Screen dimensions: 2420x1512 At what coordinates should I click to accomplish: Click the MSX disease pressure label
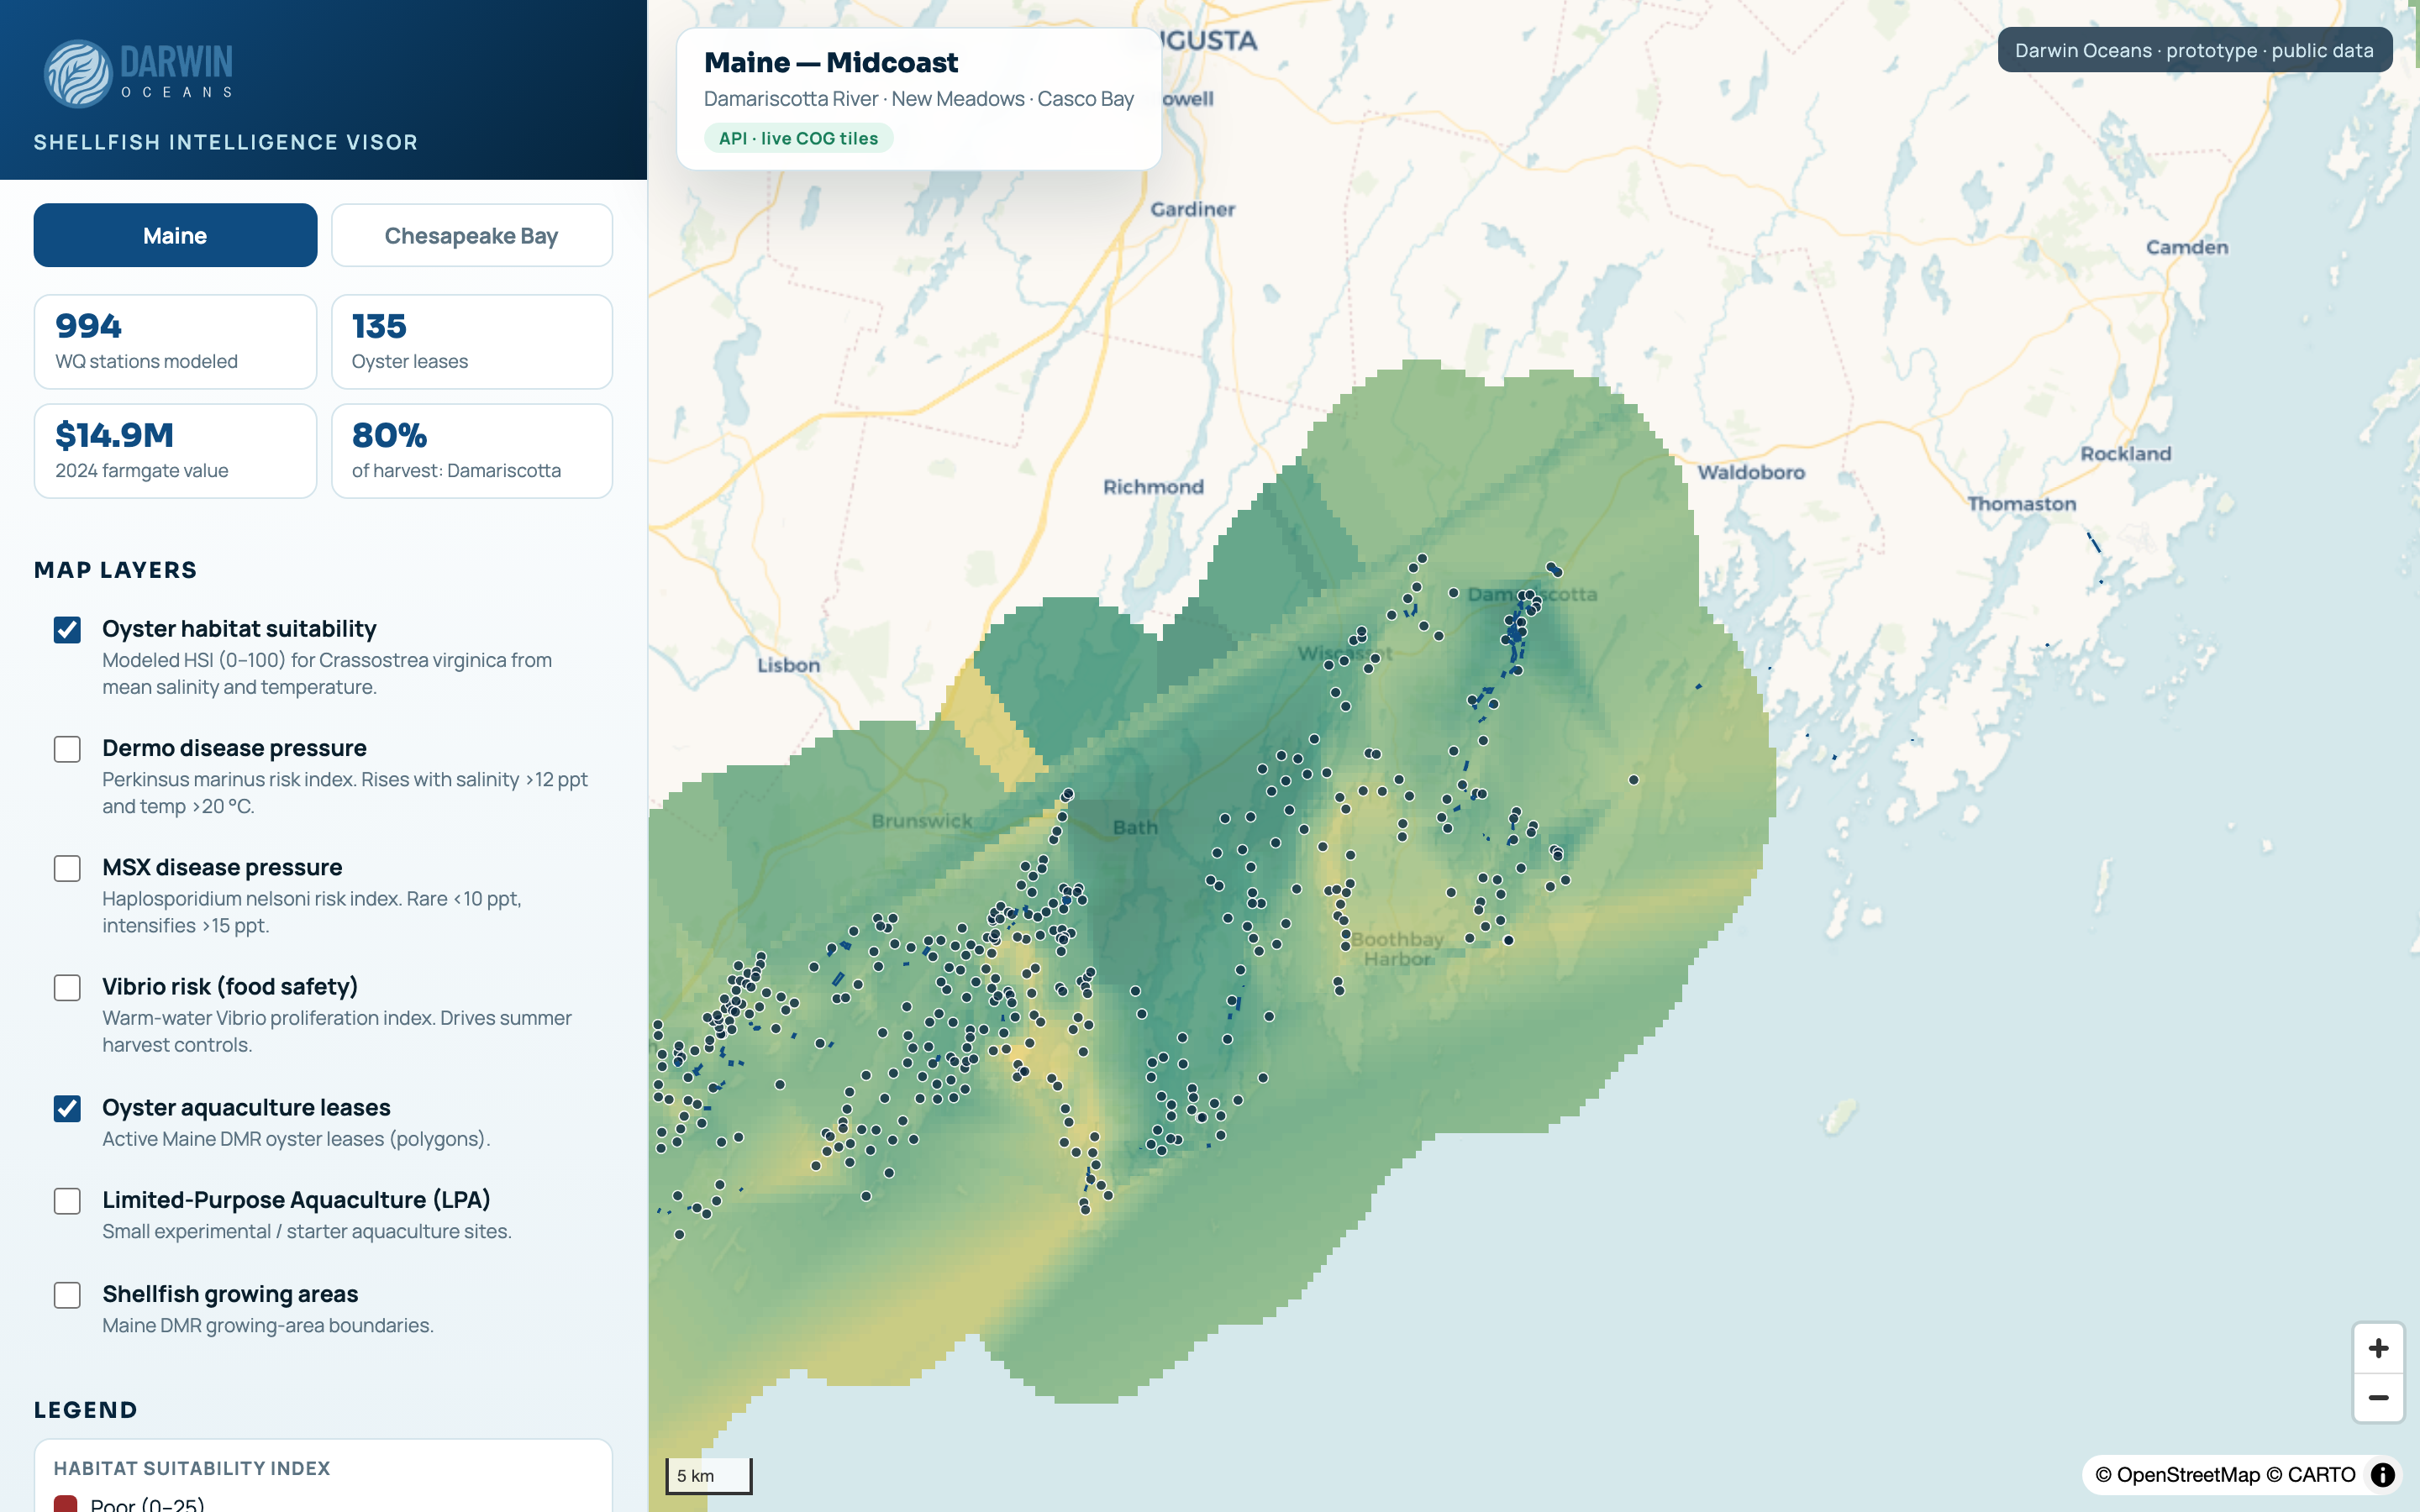(x=222, y=867)
